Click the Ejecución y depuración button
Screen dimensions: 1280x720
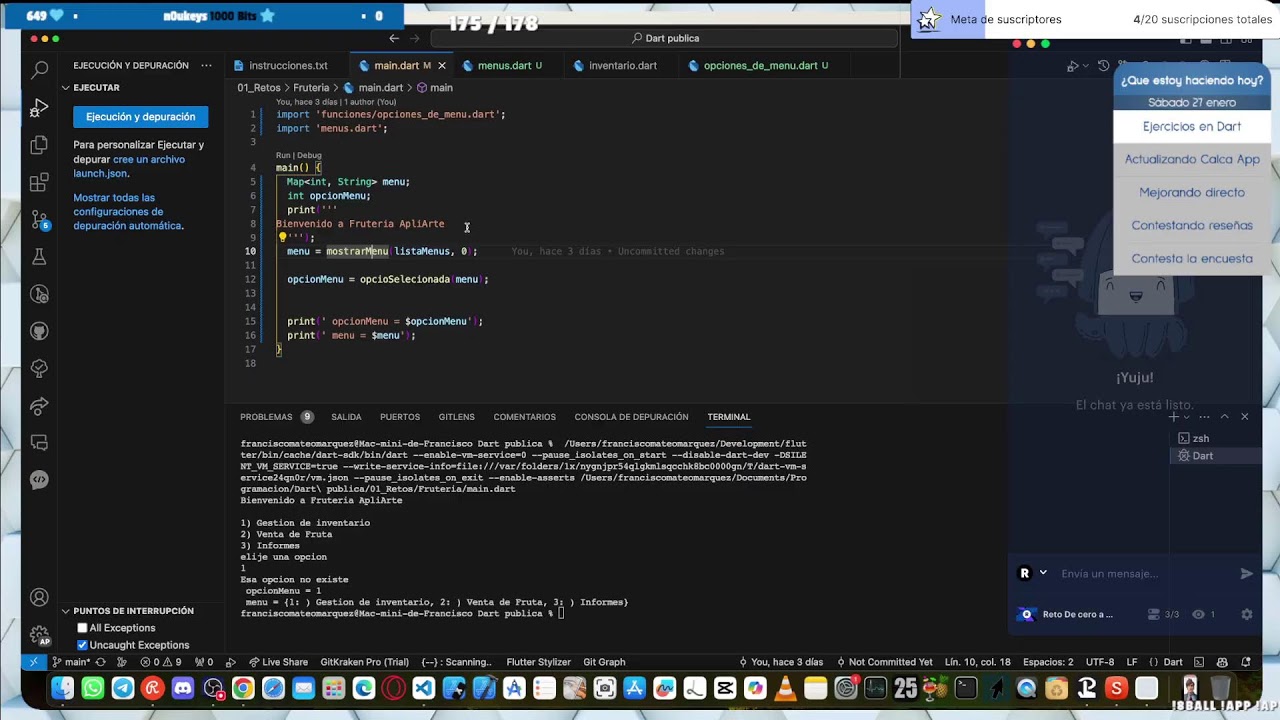click(140, 117)
